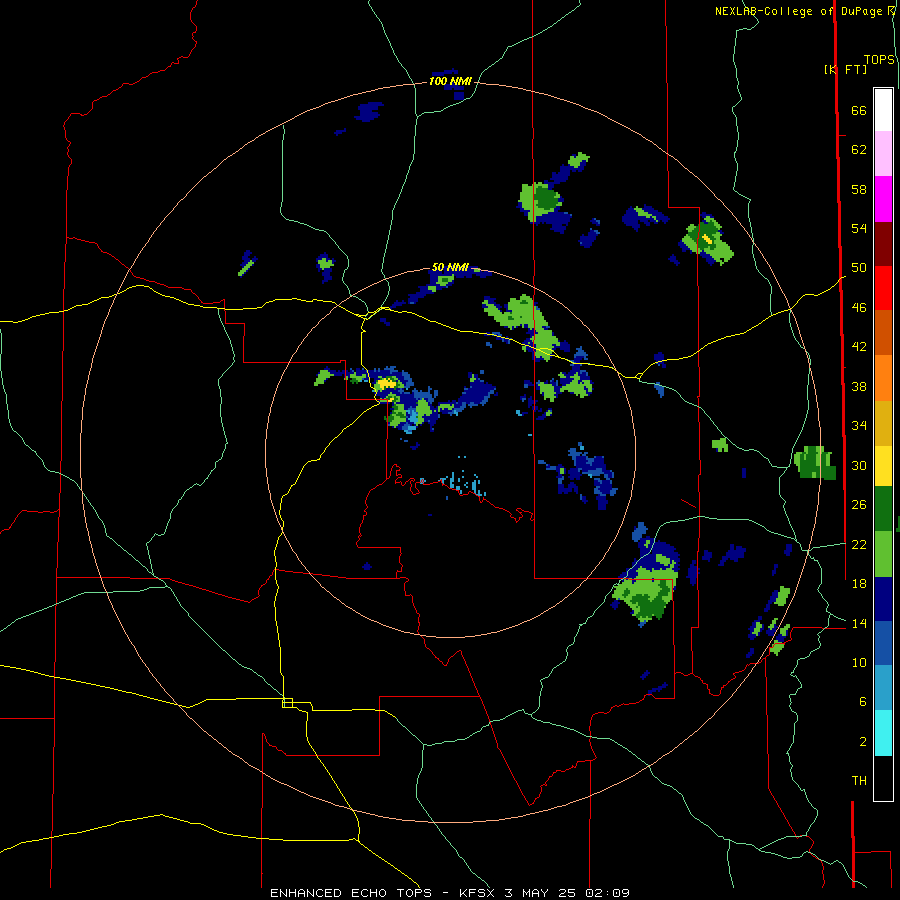Image resolution: width=900 pixels, height=900 pixels.
Task: Click the white 66 kft color swatch
Action: coord(883,110)
